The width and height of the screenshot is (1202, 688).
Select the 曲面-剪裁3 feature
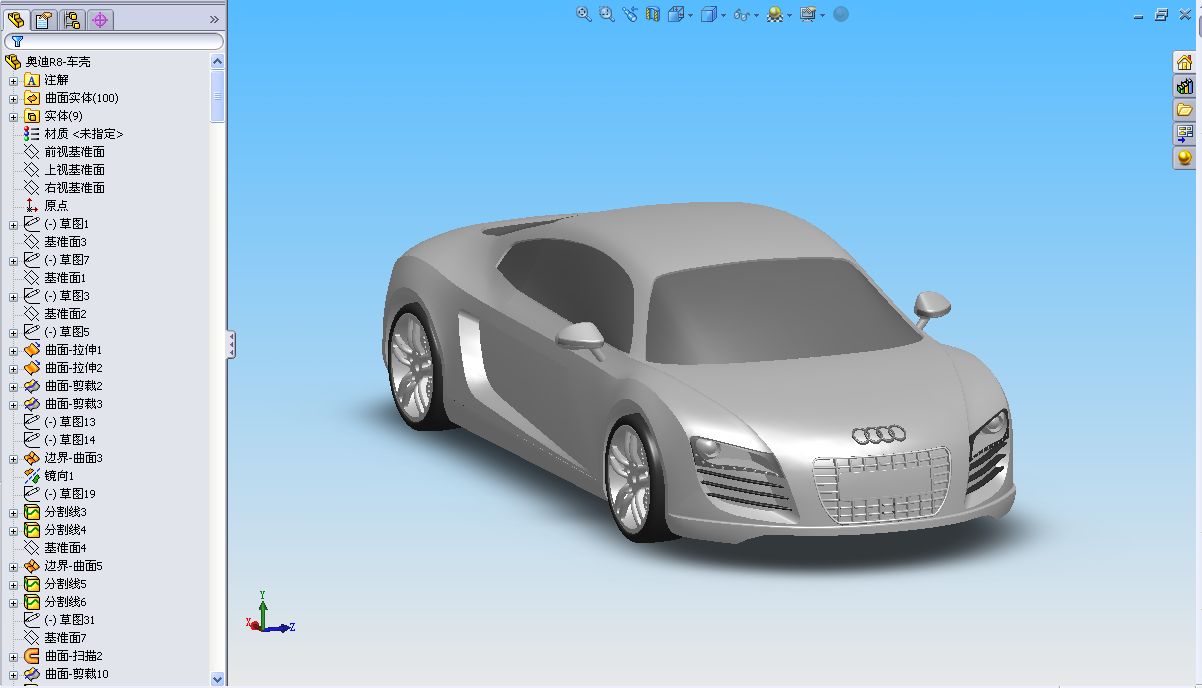coord(73,404)
